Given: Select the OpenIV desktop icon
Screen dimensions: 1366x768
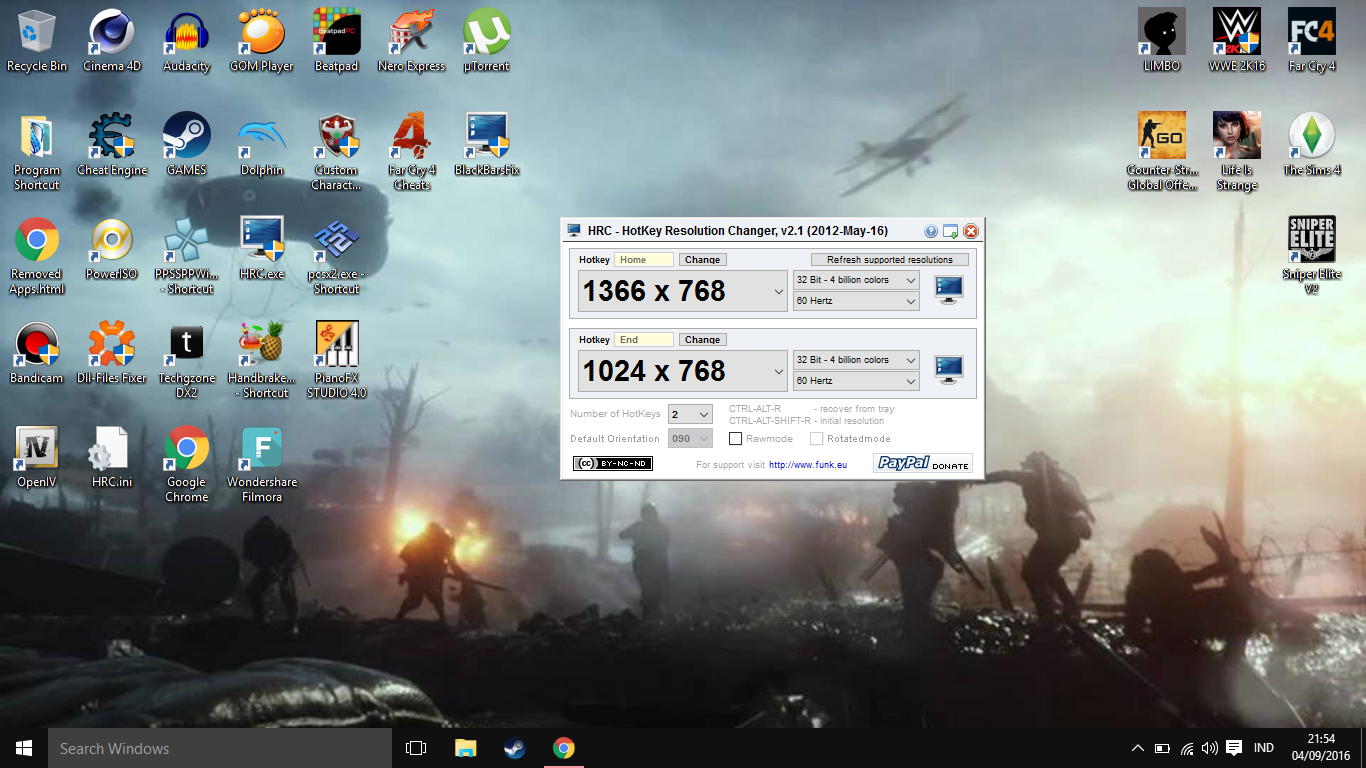Looking at the screenshot, I should (37, 457).
